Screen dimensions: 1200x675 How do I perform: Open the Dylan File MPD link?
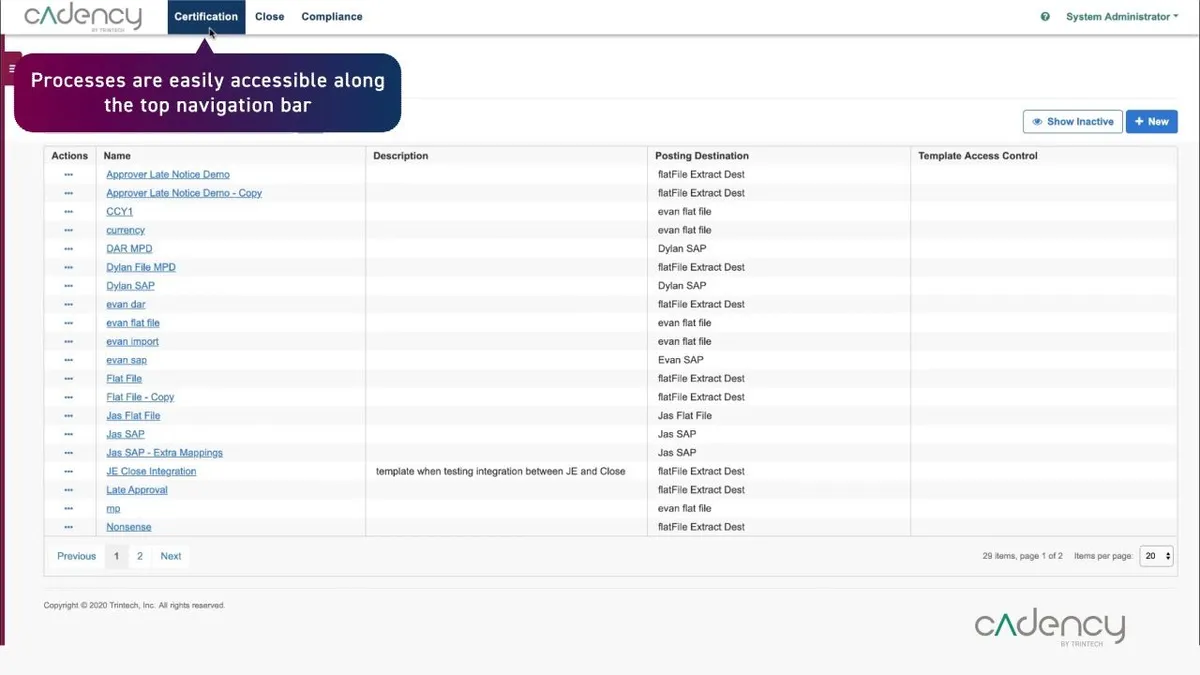click(141, 267)
